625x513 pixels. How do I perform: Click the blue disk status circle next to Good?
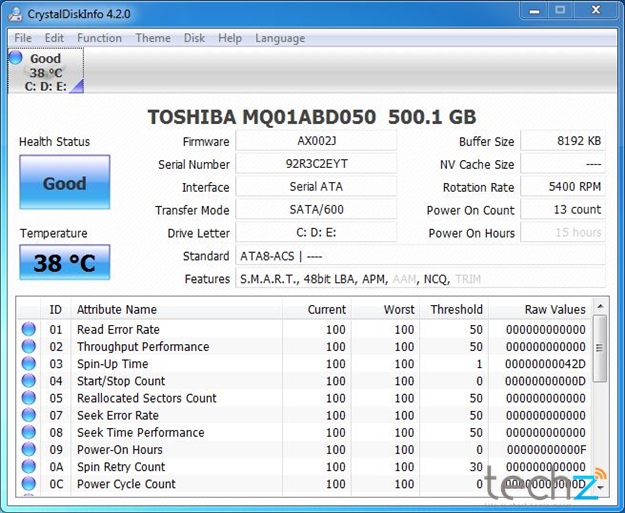pos(16,58)
